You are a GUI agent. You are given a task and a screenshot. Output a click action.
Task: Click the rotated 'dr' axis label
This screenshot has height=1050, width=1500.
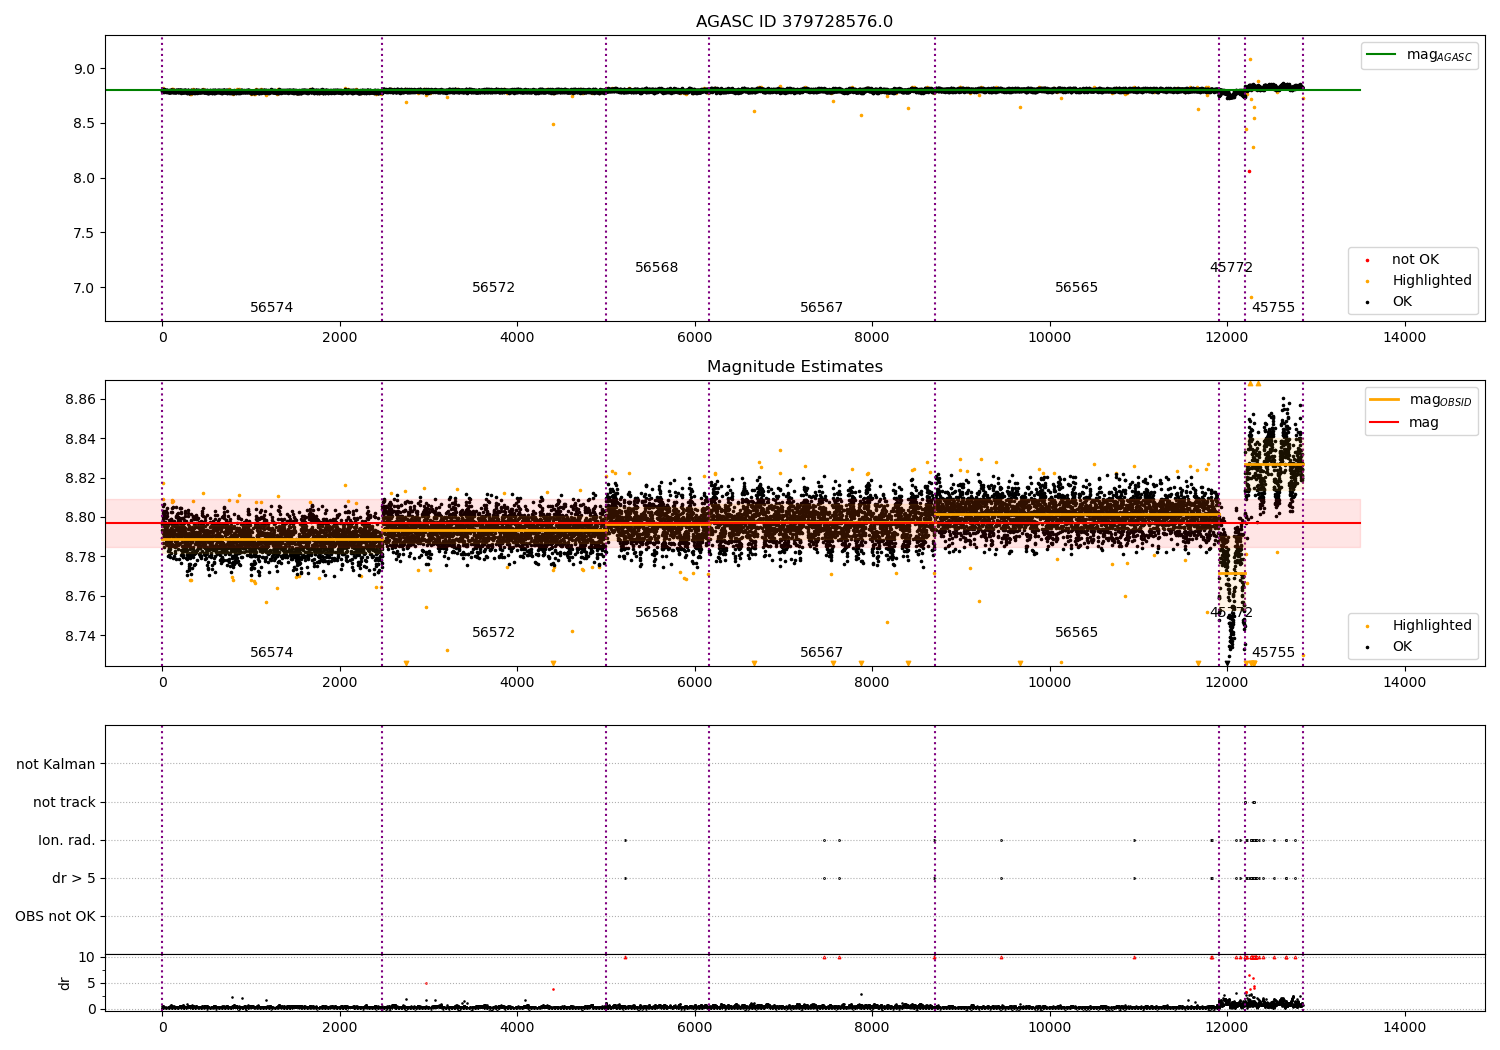[65, 983]
